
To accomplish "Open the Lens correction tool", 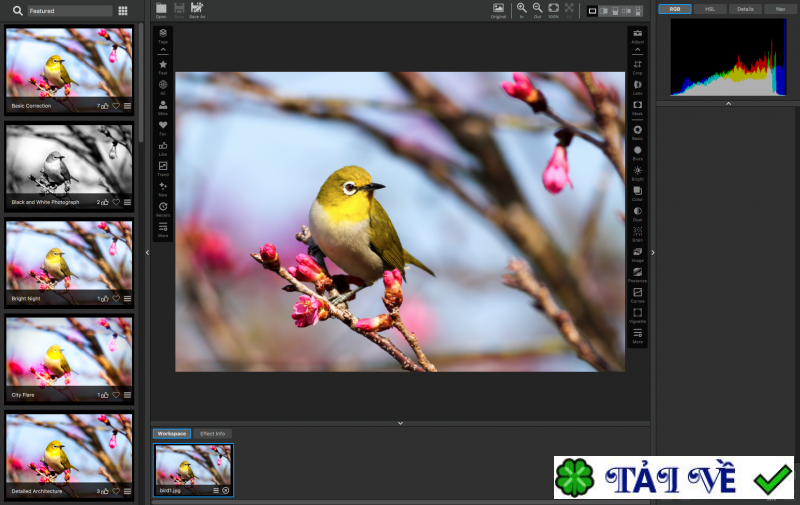I will point(637,85).
